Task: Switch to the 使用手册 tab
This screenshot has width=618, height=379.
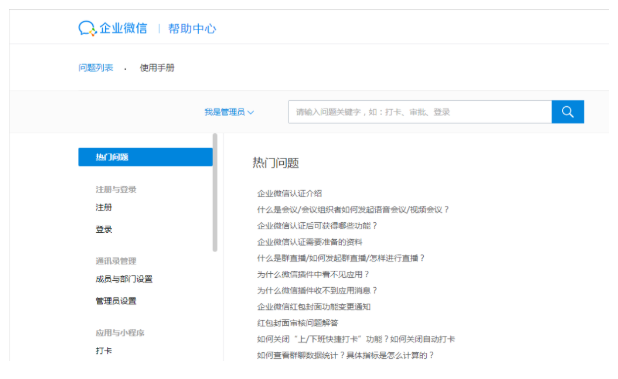Action: (157, 68)
